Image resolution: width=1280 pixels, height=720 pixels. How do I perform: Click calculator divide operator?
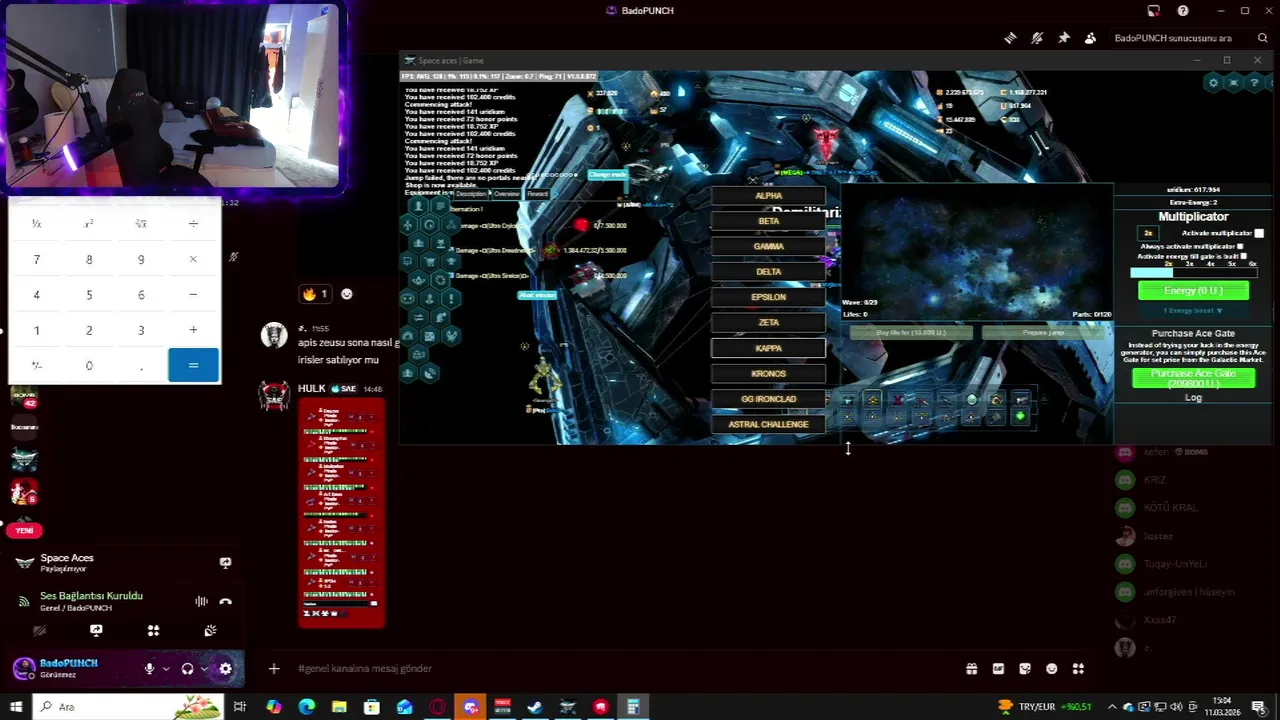coord(193,224)
